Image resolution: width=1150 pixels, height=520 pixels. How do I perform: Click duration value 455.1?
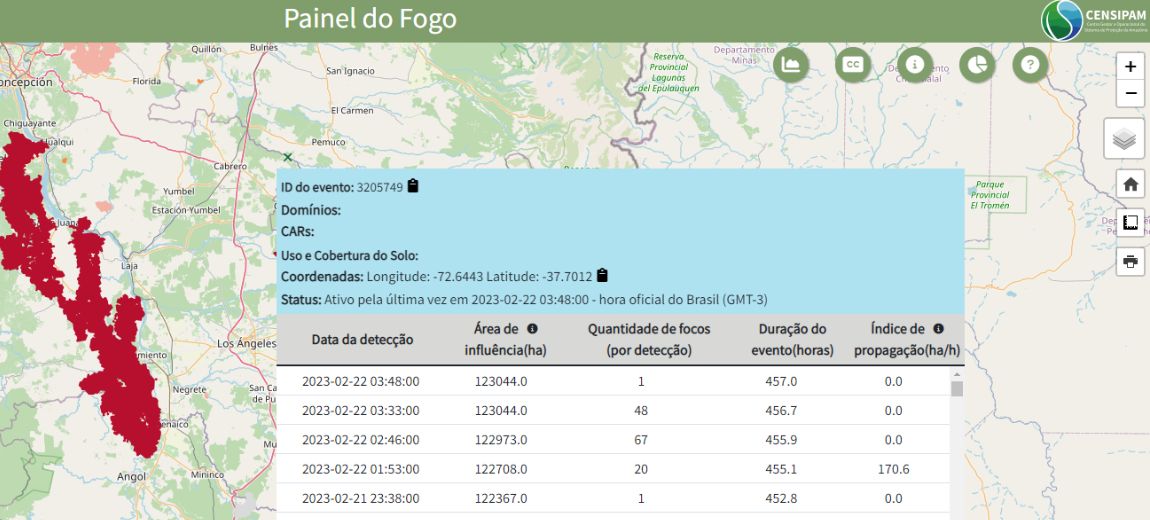click(x=781, y=469)
